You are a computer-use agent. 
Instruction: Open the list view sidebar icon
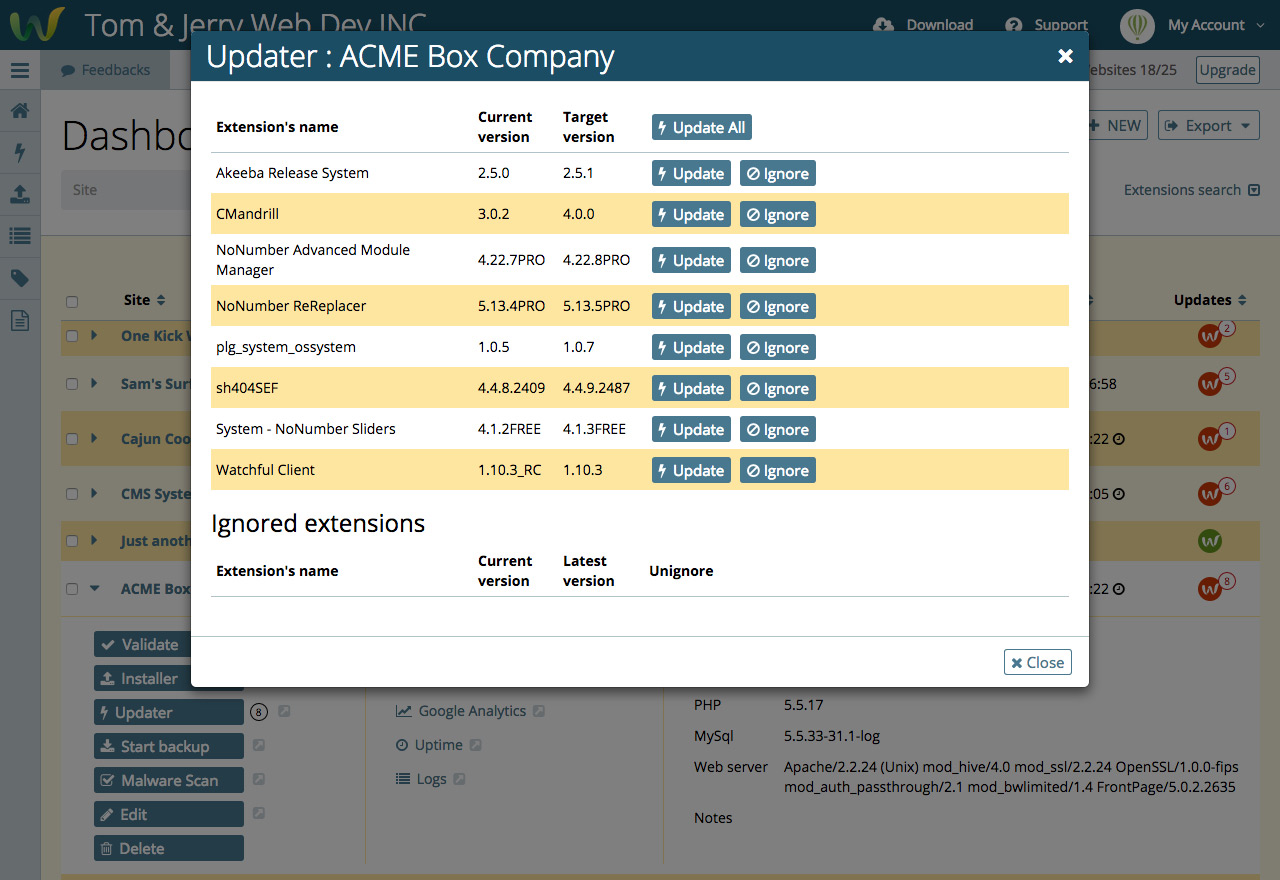20,236
